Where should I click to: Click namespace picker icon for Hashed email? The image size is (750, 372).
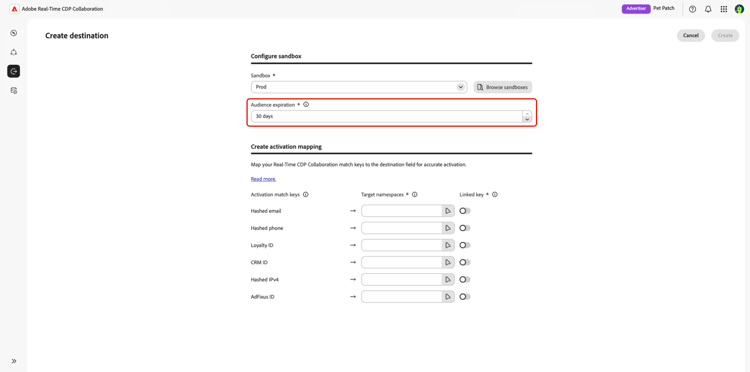448,211
